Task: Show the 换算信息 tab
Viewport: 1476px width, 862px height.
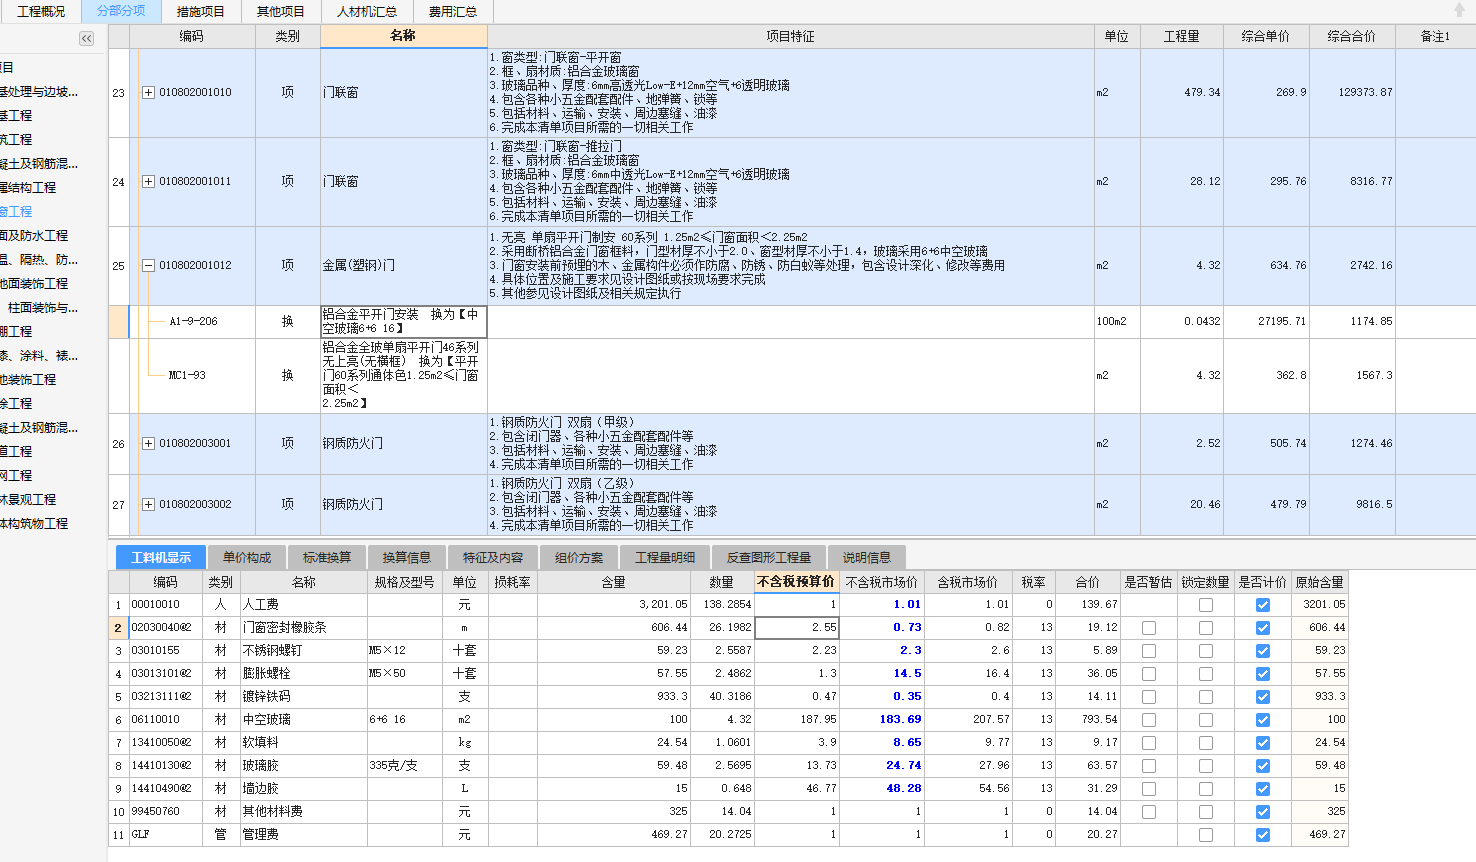Action: pos(407,557)
